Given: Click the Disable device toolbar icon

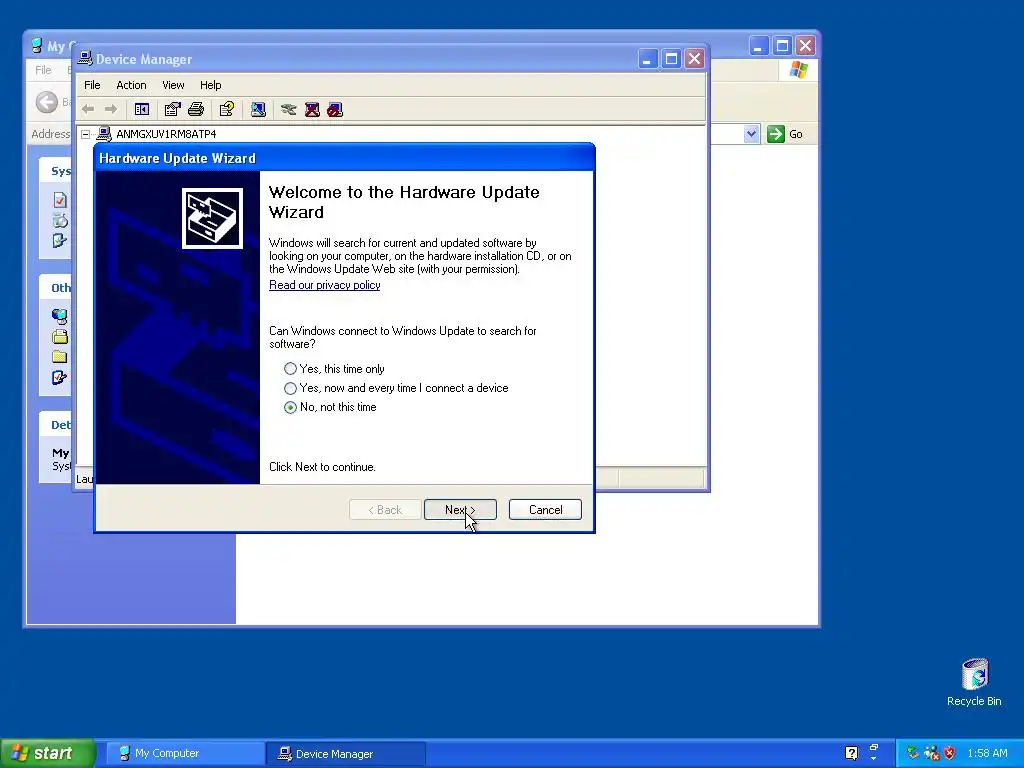Looking at the screenshot, I should click(x=335, y=109).
